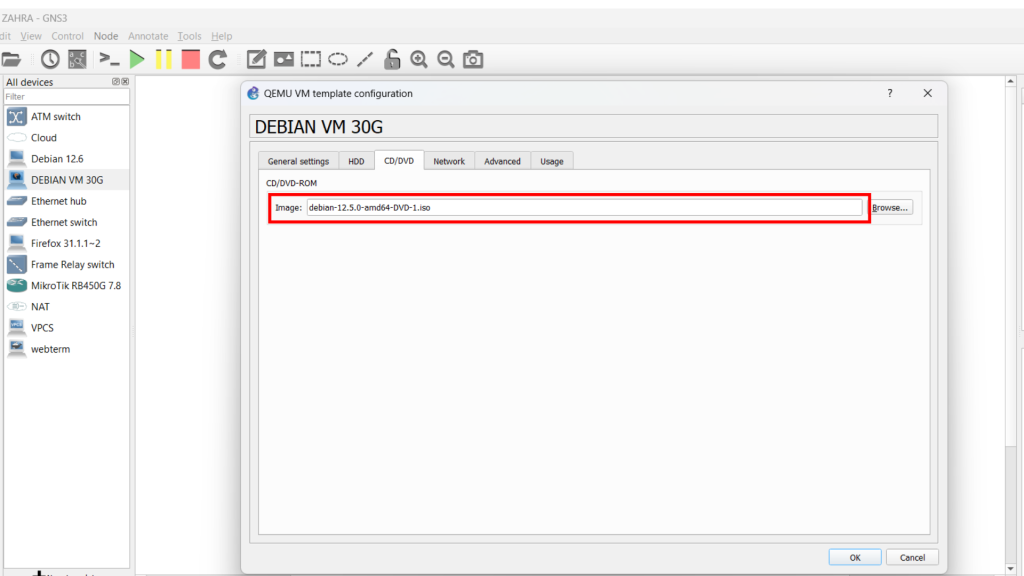1024x576 pixels.
Task: Open the Annotate menu
Action: click(148, 36)
